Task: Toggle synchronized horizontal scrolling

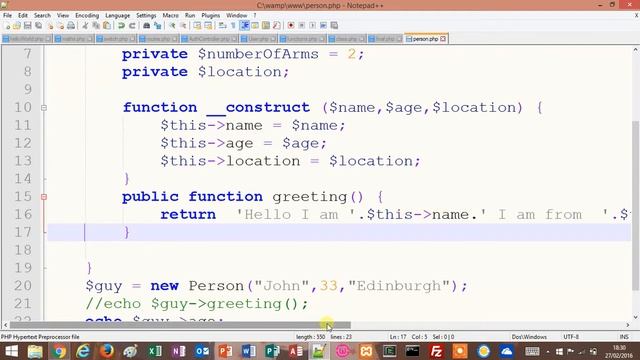Action: pos(208,25)
